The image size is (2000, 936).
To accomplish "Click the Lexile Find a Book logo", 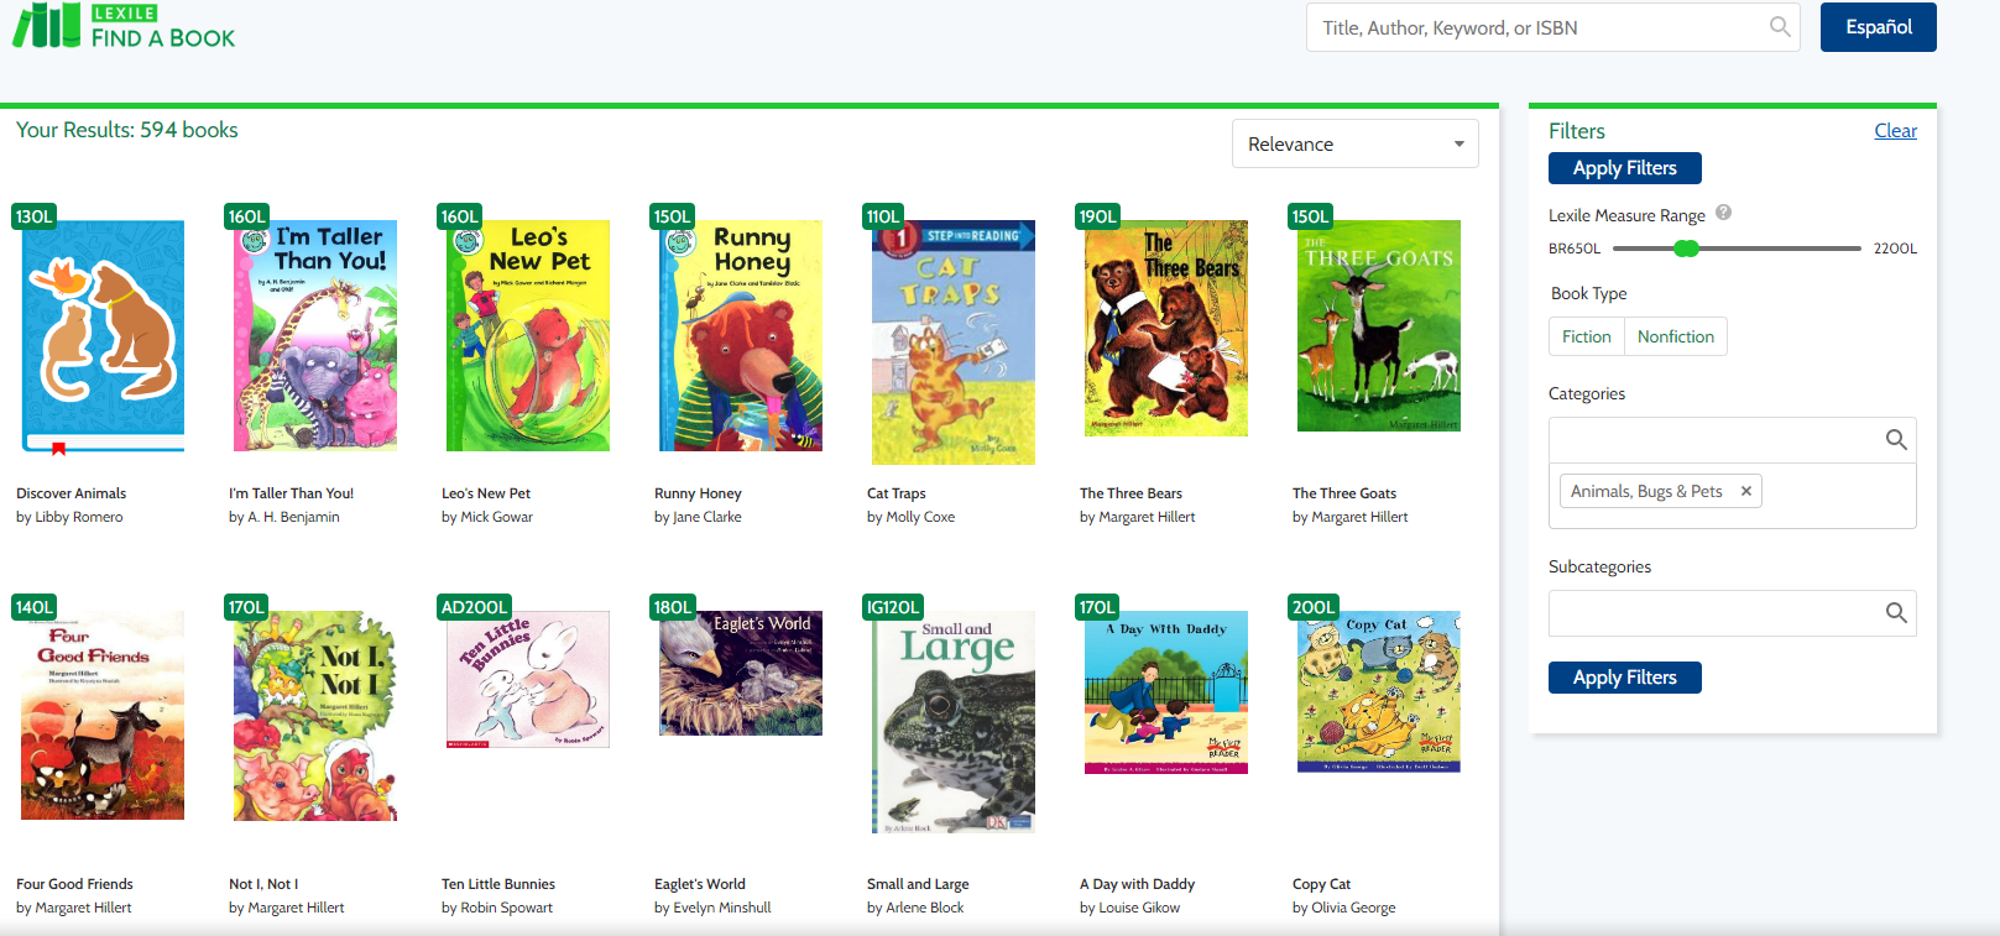I will pyautogui.click(x=123, y=26).
